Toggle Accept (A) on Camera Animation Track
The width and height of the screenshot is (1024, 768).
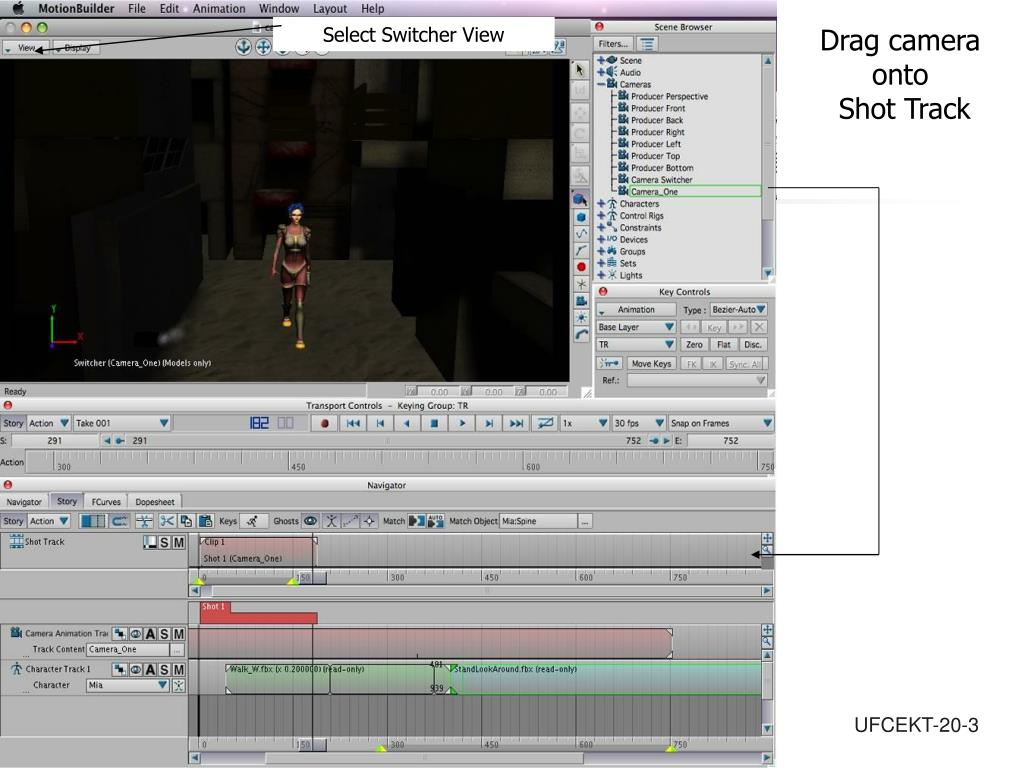coord(150,633)
